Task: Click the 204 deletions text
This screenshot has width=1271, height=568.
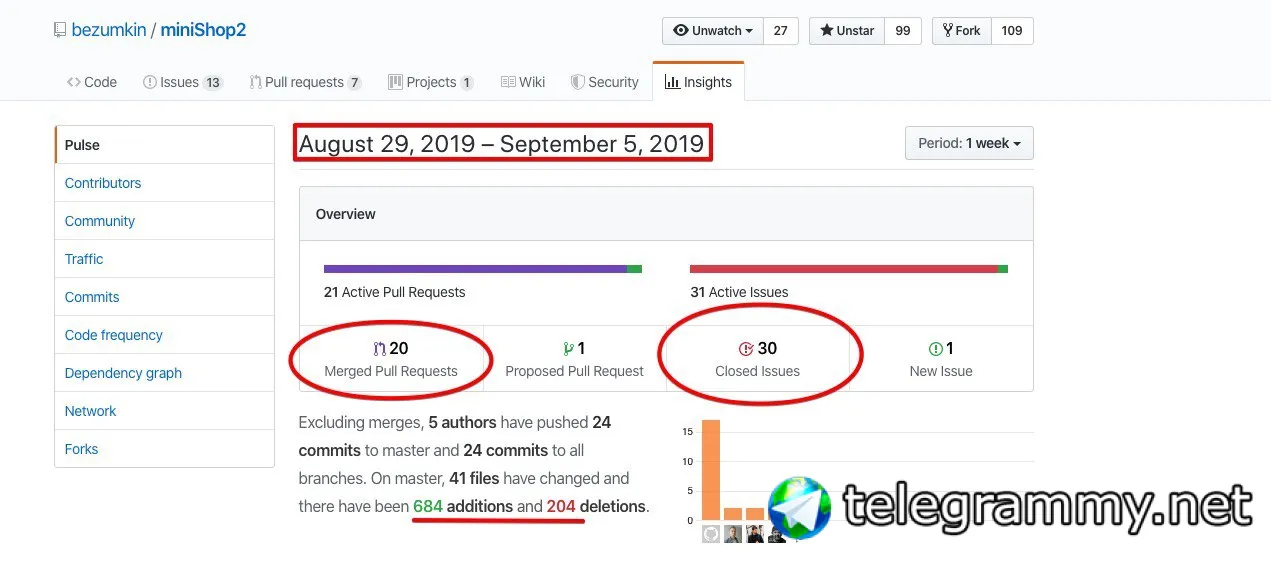Action: (596, 506)
